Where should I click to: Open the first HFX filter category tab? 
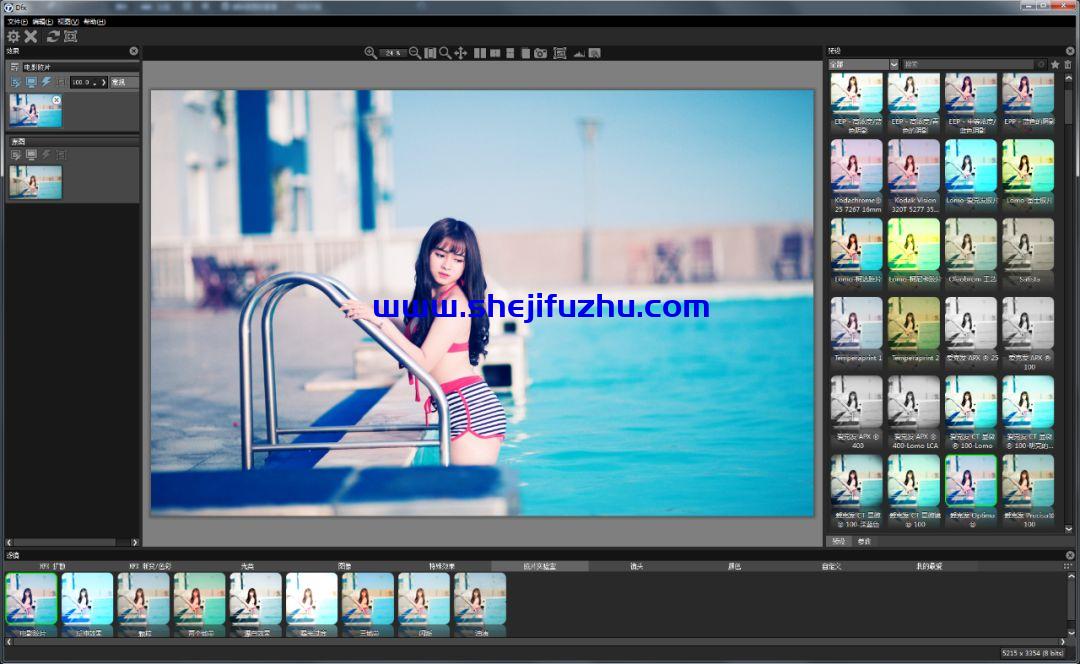52,566
